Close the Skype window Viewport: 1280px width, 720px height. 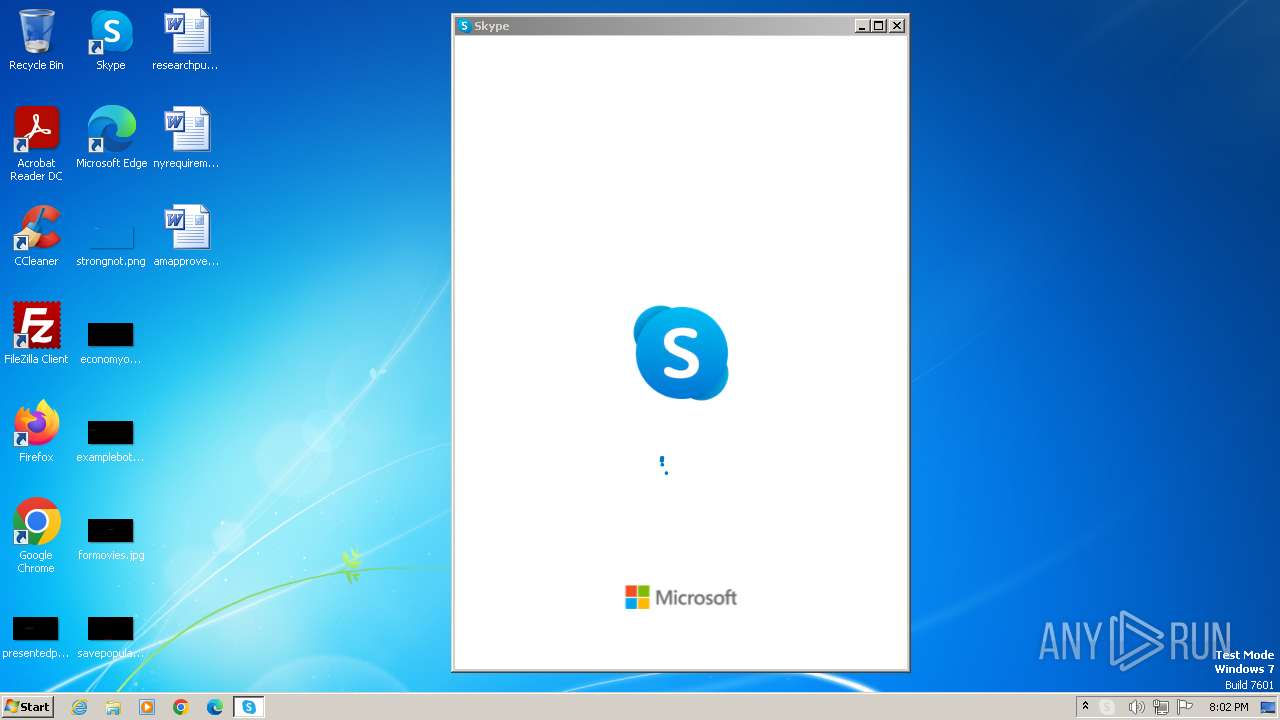coord(897,26)
